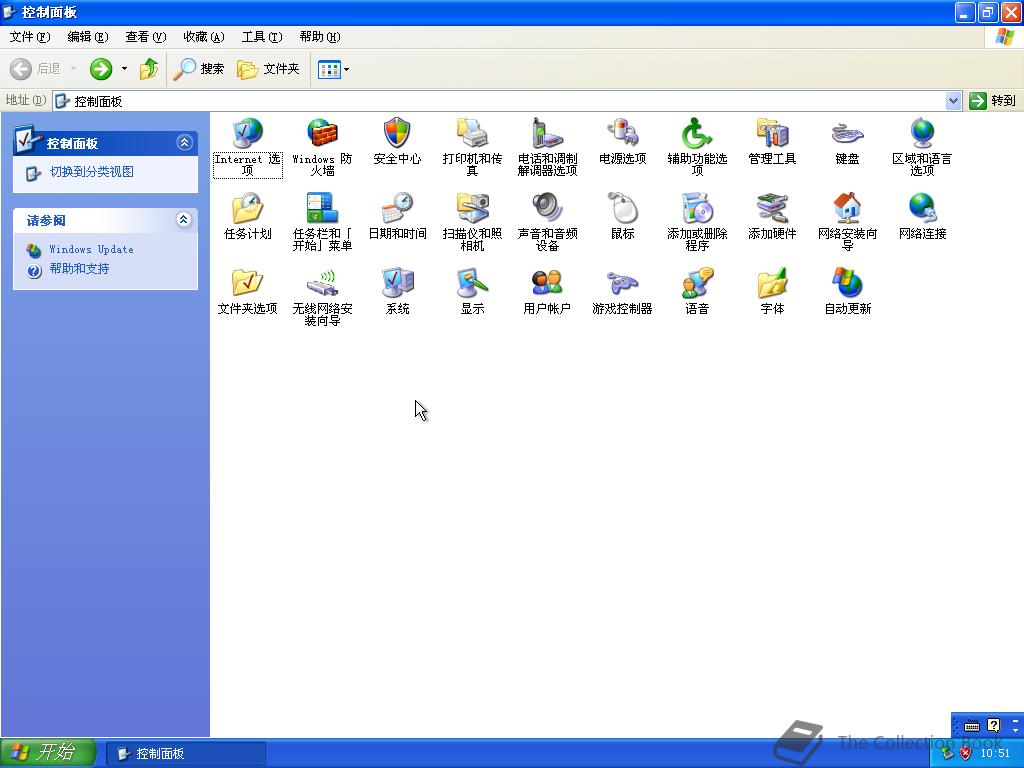This screenshot has height=768, width=1024.
Task: Open the 帮助(H) menu
Action: point(320,37)
